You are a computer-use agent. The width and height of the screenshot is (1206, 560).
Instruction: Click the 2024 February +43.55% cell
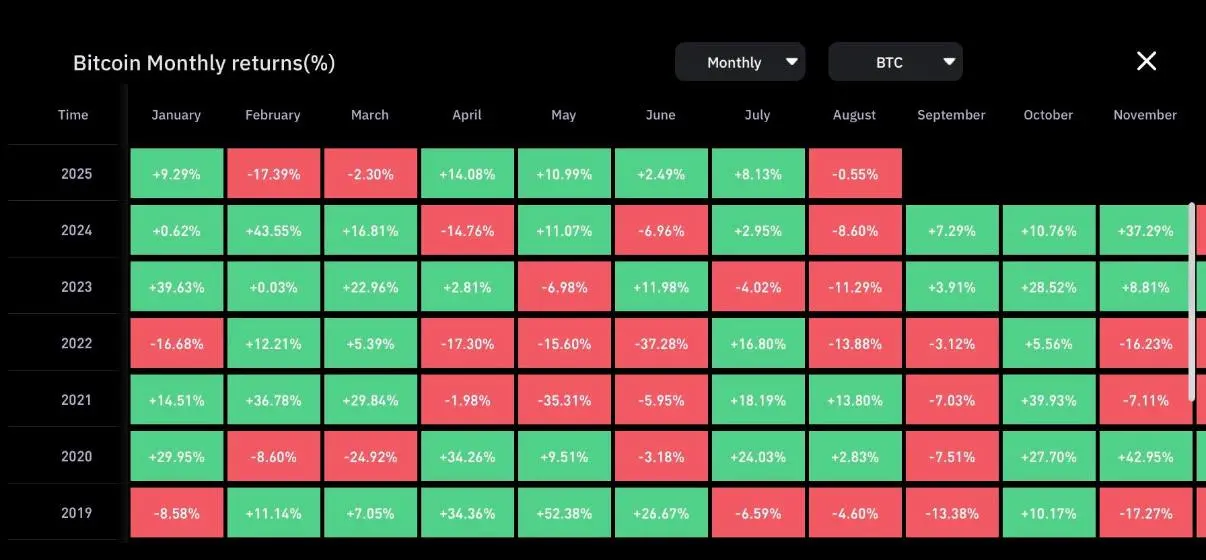pyautogui.click(x=273, y=230)
